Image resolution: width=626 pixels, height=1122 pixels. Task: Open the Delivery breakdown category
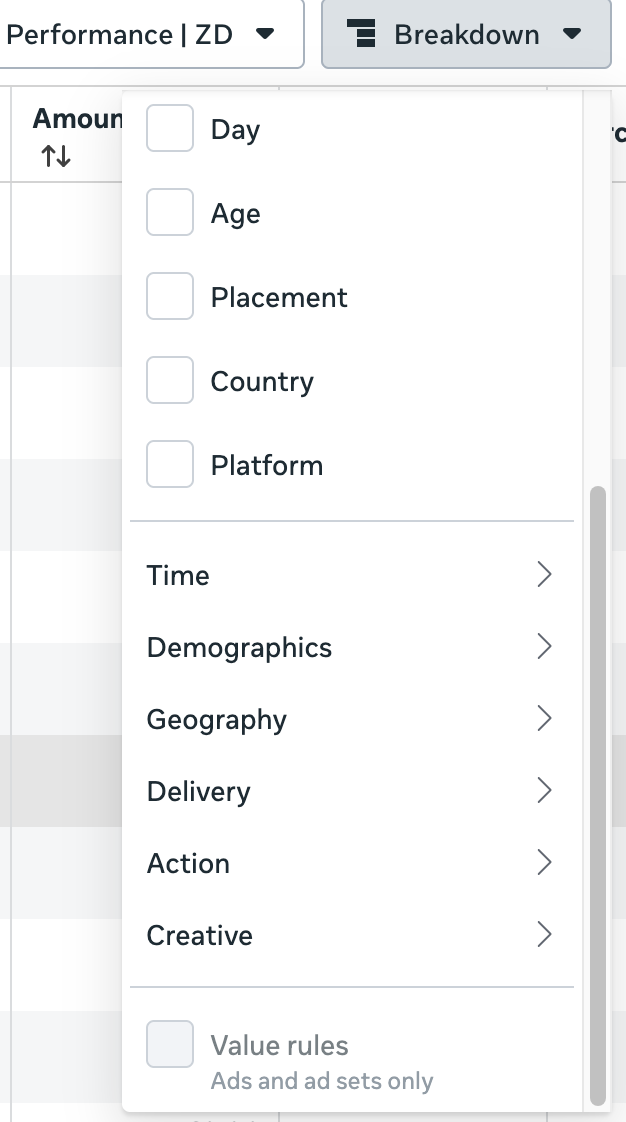coord(199,791)
